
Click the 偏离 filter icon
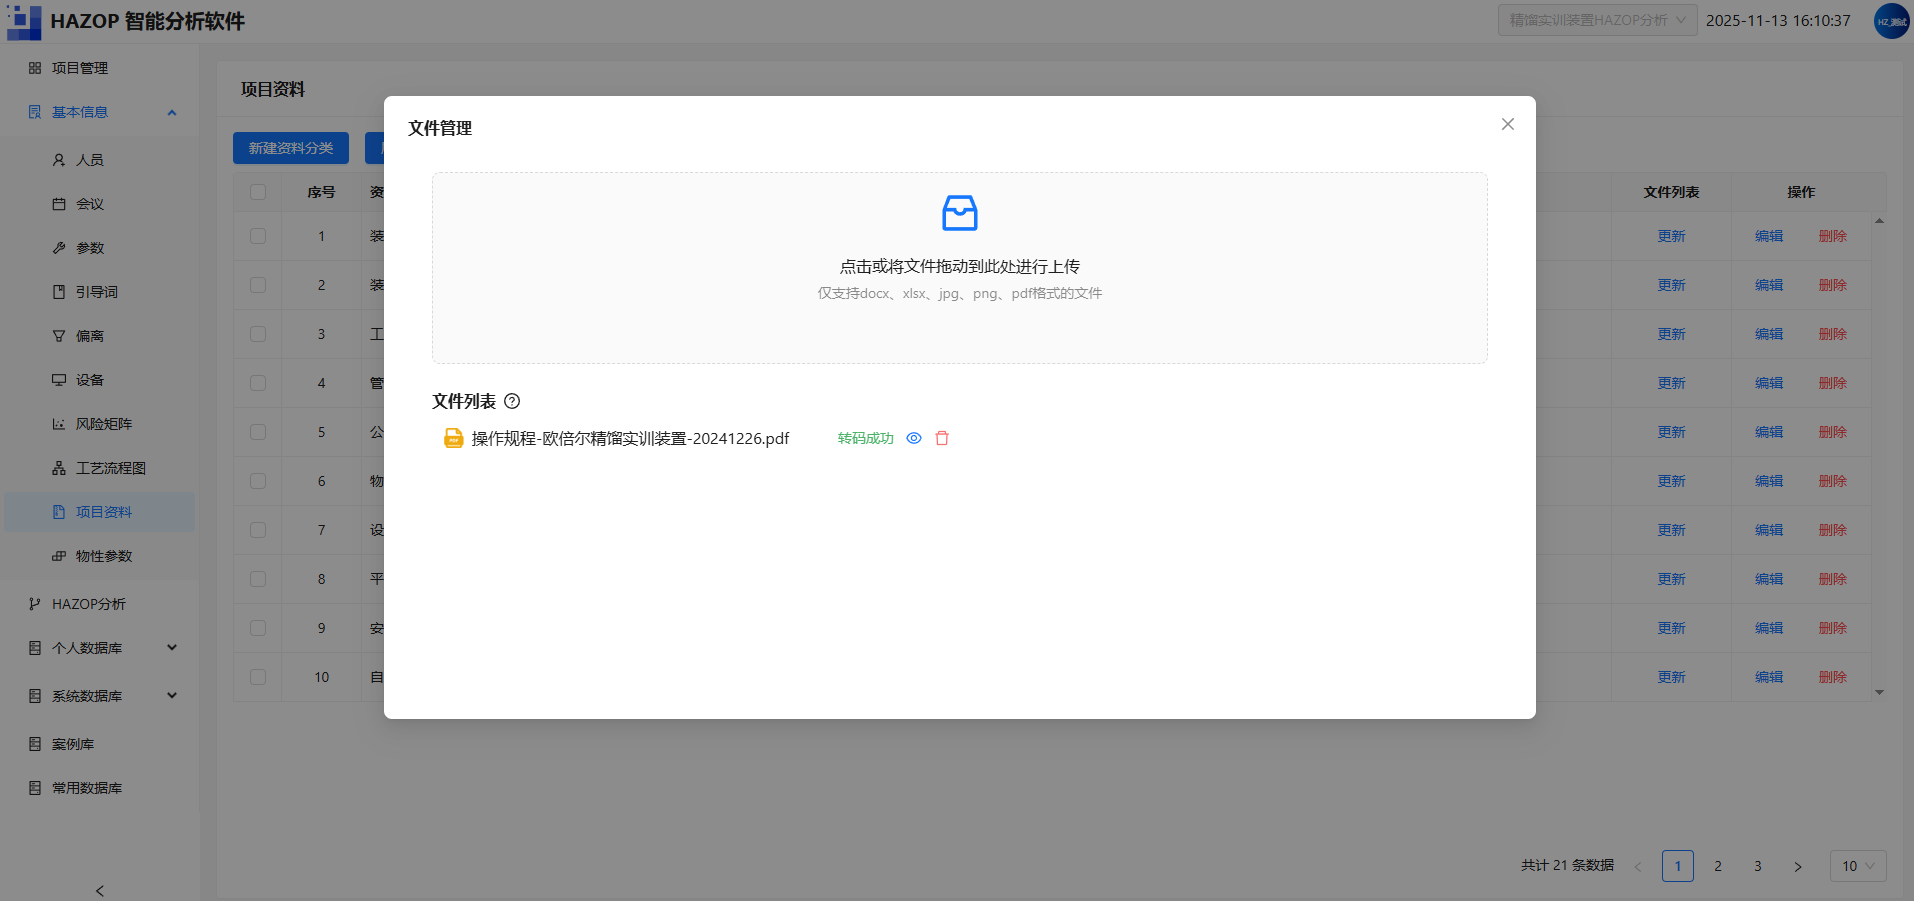[x=59, y=336]
